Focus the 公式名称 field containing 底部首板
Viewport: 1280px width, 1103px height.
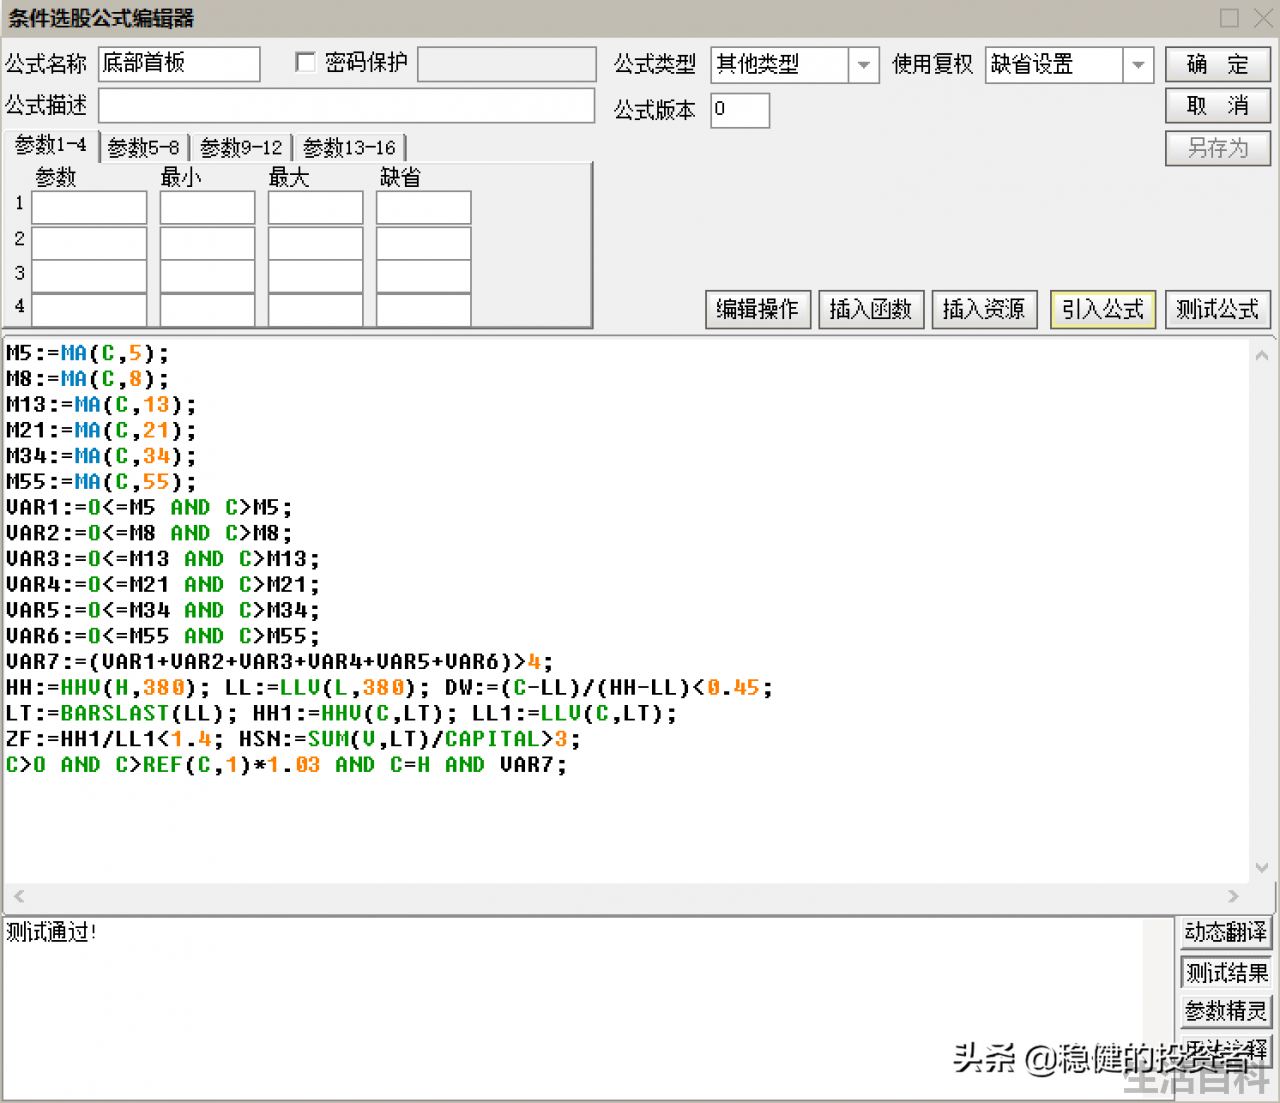point(179,64)
